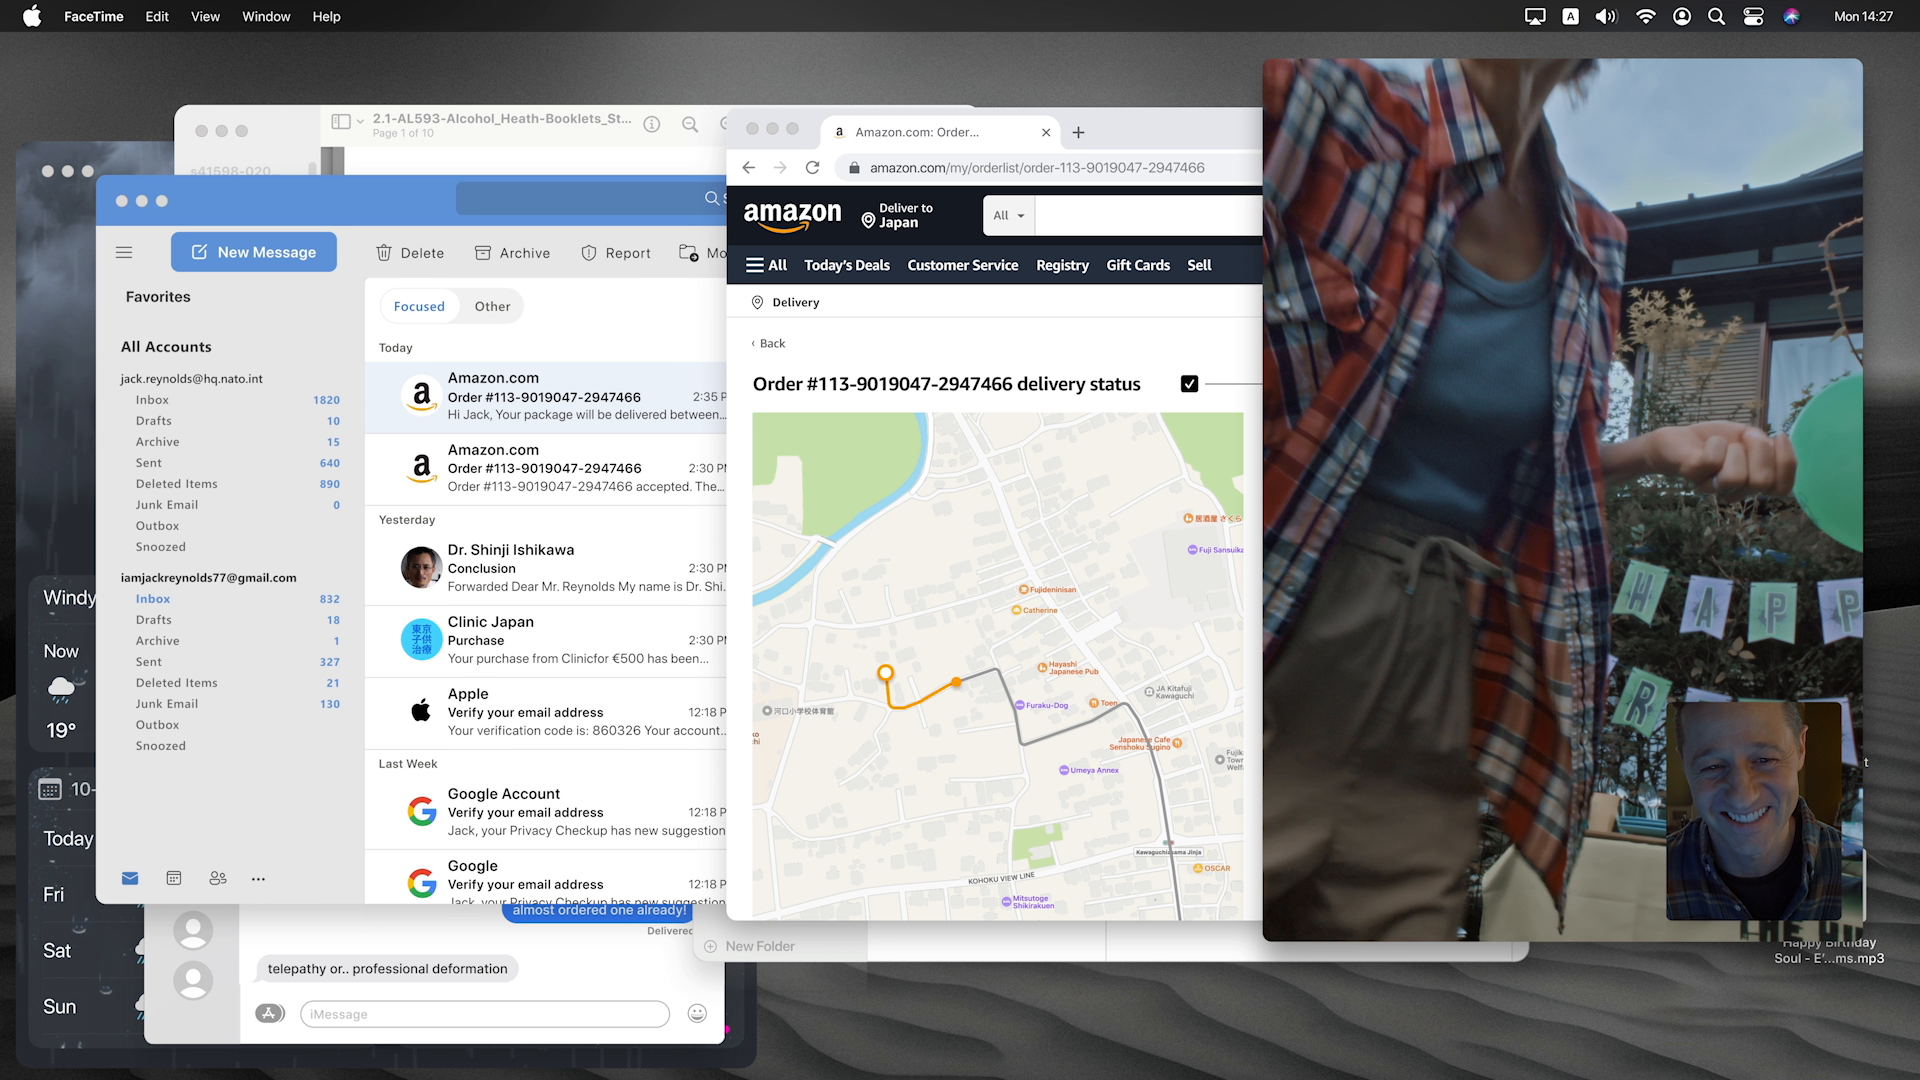
Task: Open Amazon Registry link
Action: (1062, 265)
